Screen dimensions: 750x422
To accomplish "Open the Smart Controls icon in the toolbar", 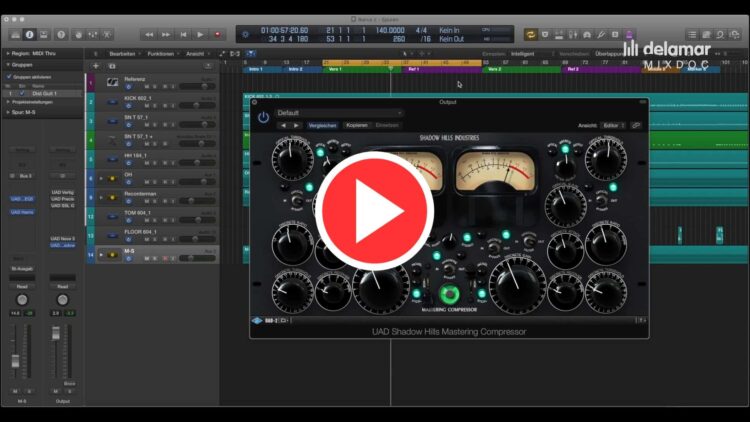I will [x=78, y=35].
